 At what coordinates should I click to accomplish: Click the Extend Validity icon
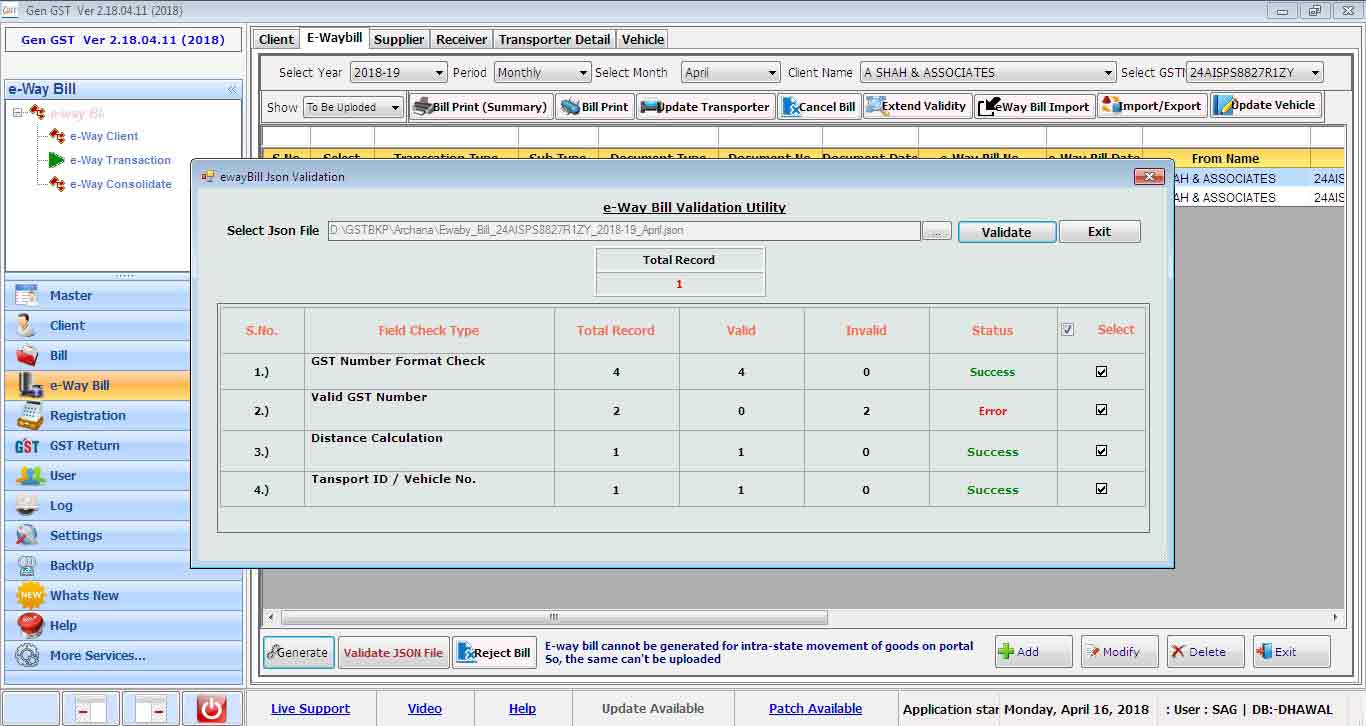(874, 106)
